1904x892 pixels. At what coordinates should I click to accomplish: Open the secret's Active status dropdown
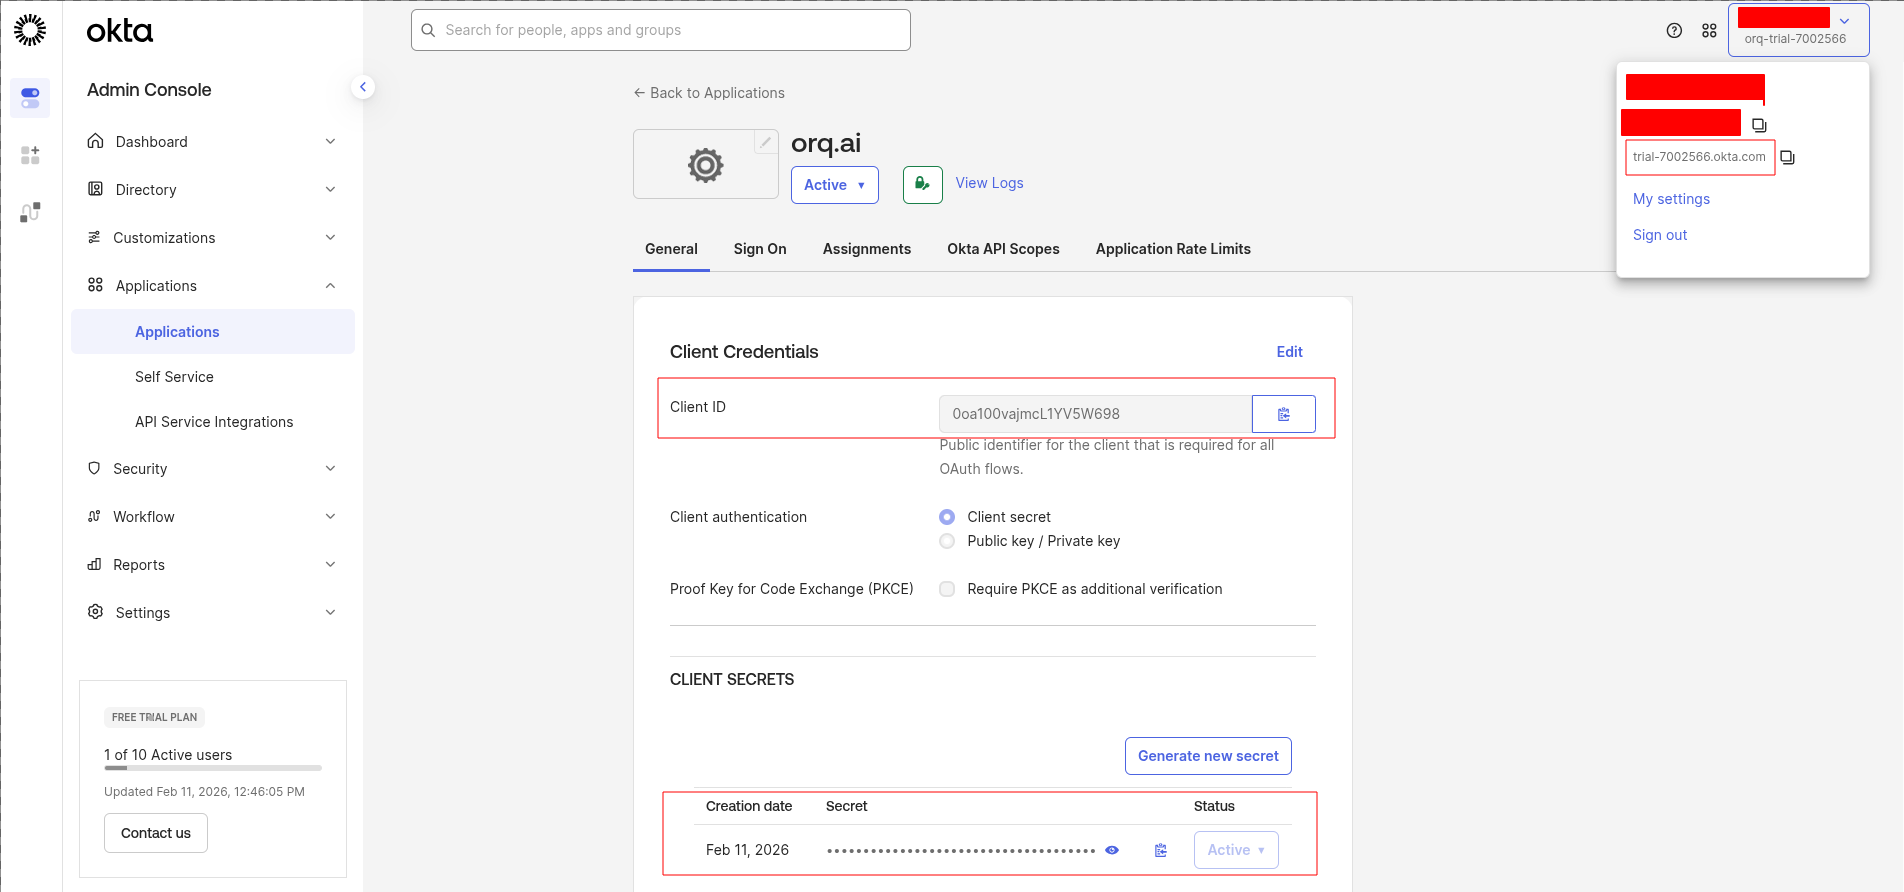(1236, 850)
